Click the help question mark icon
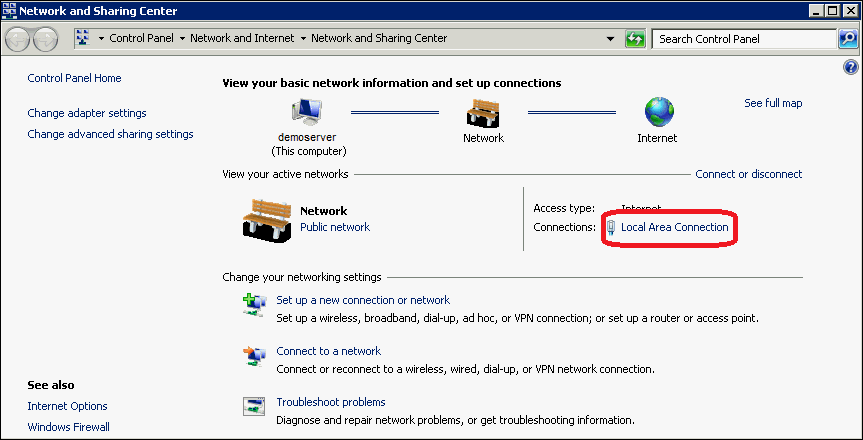This screenshot has width=863, height=440. point(851,66)
